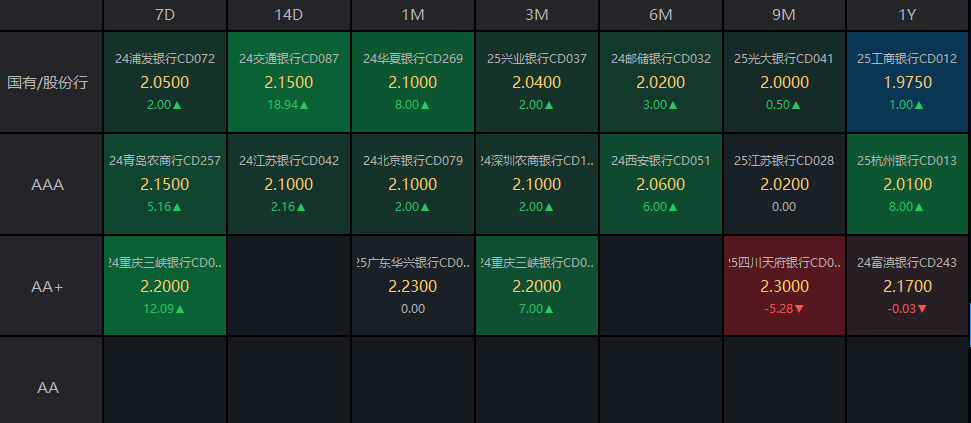Click the AAA rating row label
Screen dimensions: 971x423
pos(48,185)
